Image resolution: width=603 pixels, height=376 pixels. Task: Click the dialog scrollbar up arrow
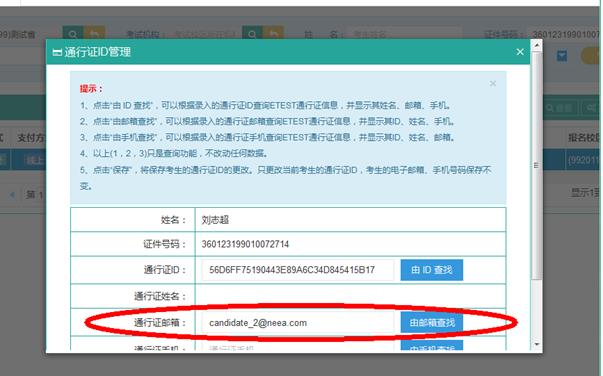[x=537, y=45]
